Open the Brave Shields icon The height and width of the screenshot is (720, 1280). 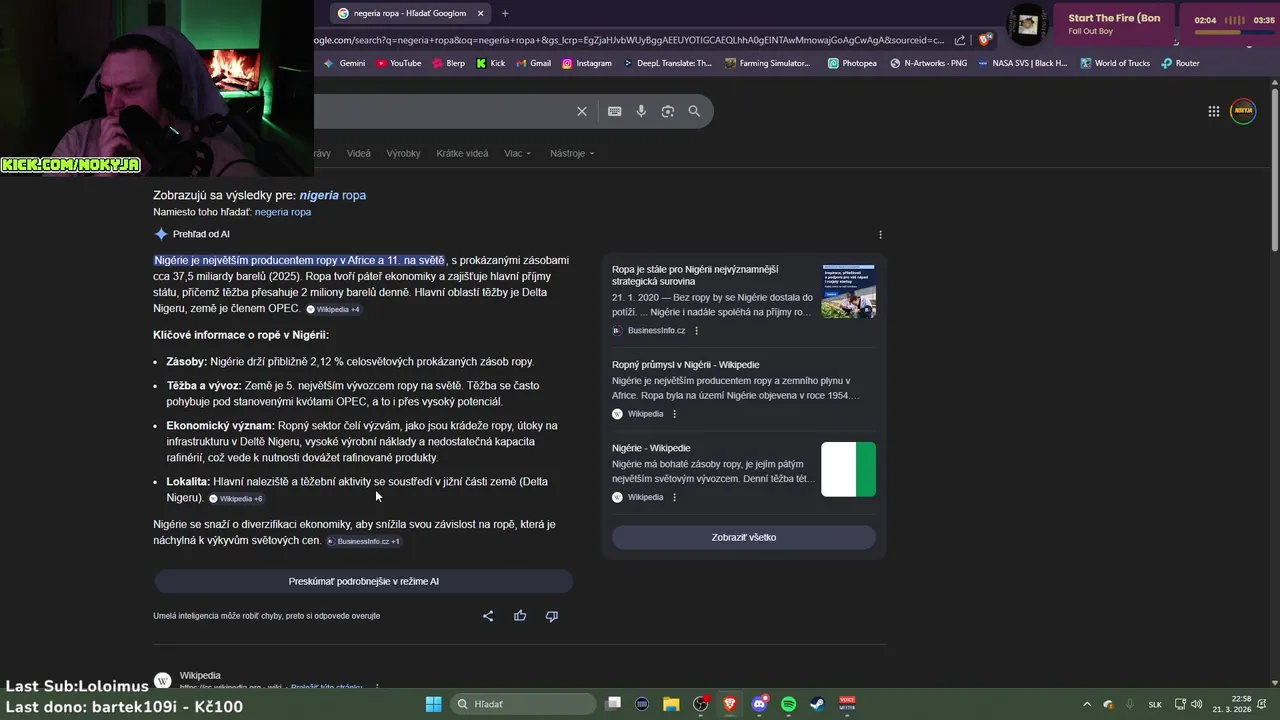coord(985,40)
